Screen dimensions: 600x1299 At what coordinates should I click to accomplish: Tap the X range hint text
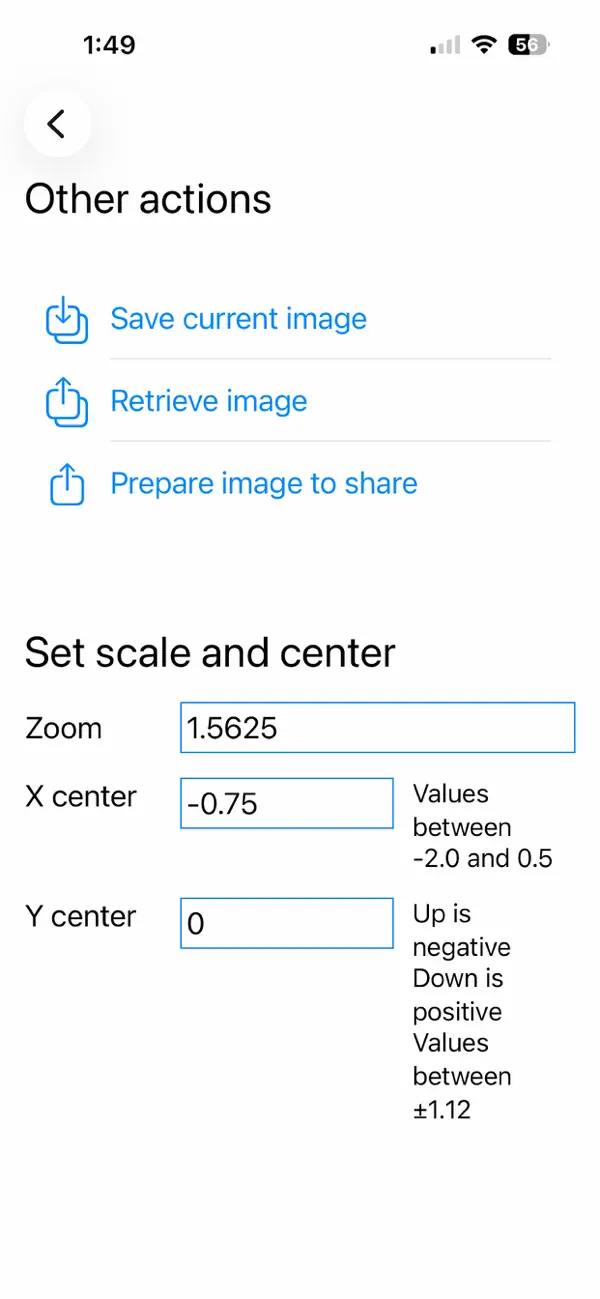[x=483, y=826]
